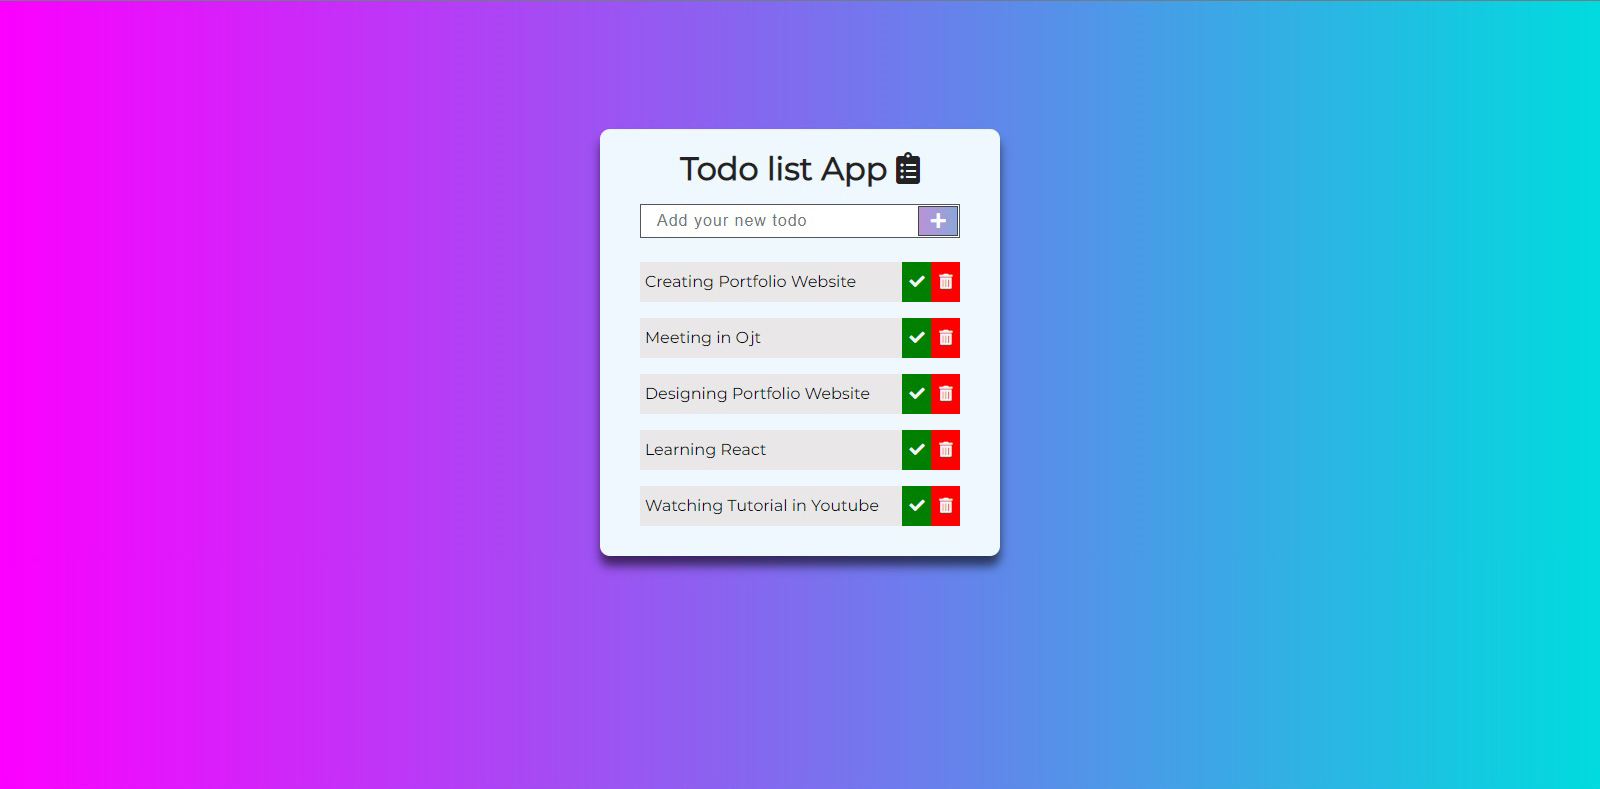Remove Designing Portfolio Website with trash icon

coord(945,394)
